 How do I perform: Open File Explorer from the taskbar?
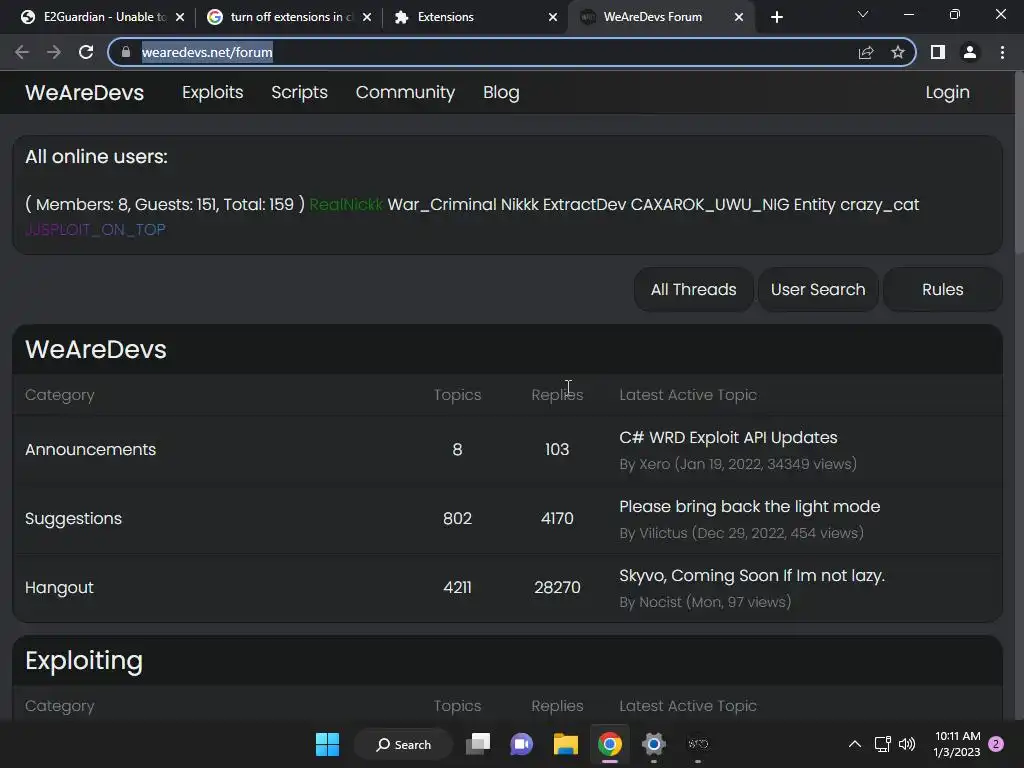tap(566, 744)
